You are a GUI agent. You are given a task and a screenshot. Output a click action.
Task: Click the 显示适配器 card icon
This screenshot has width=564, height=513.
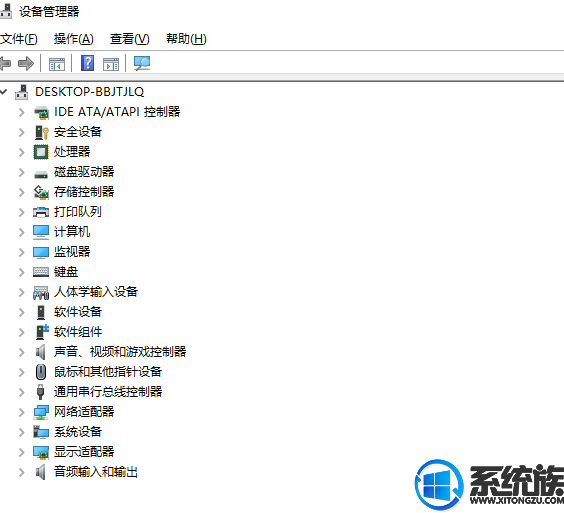(41, 453)
